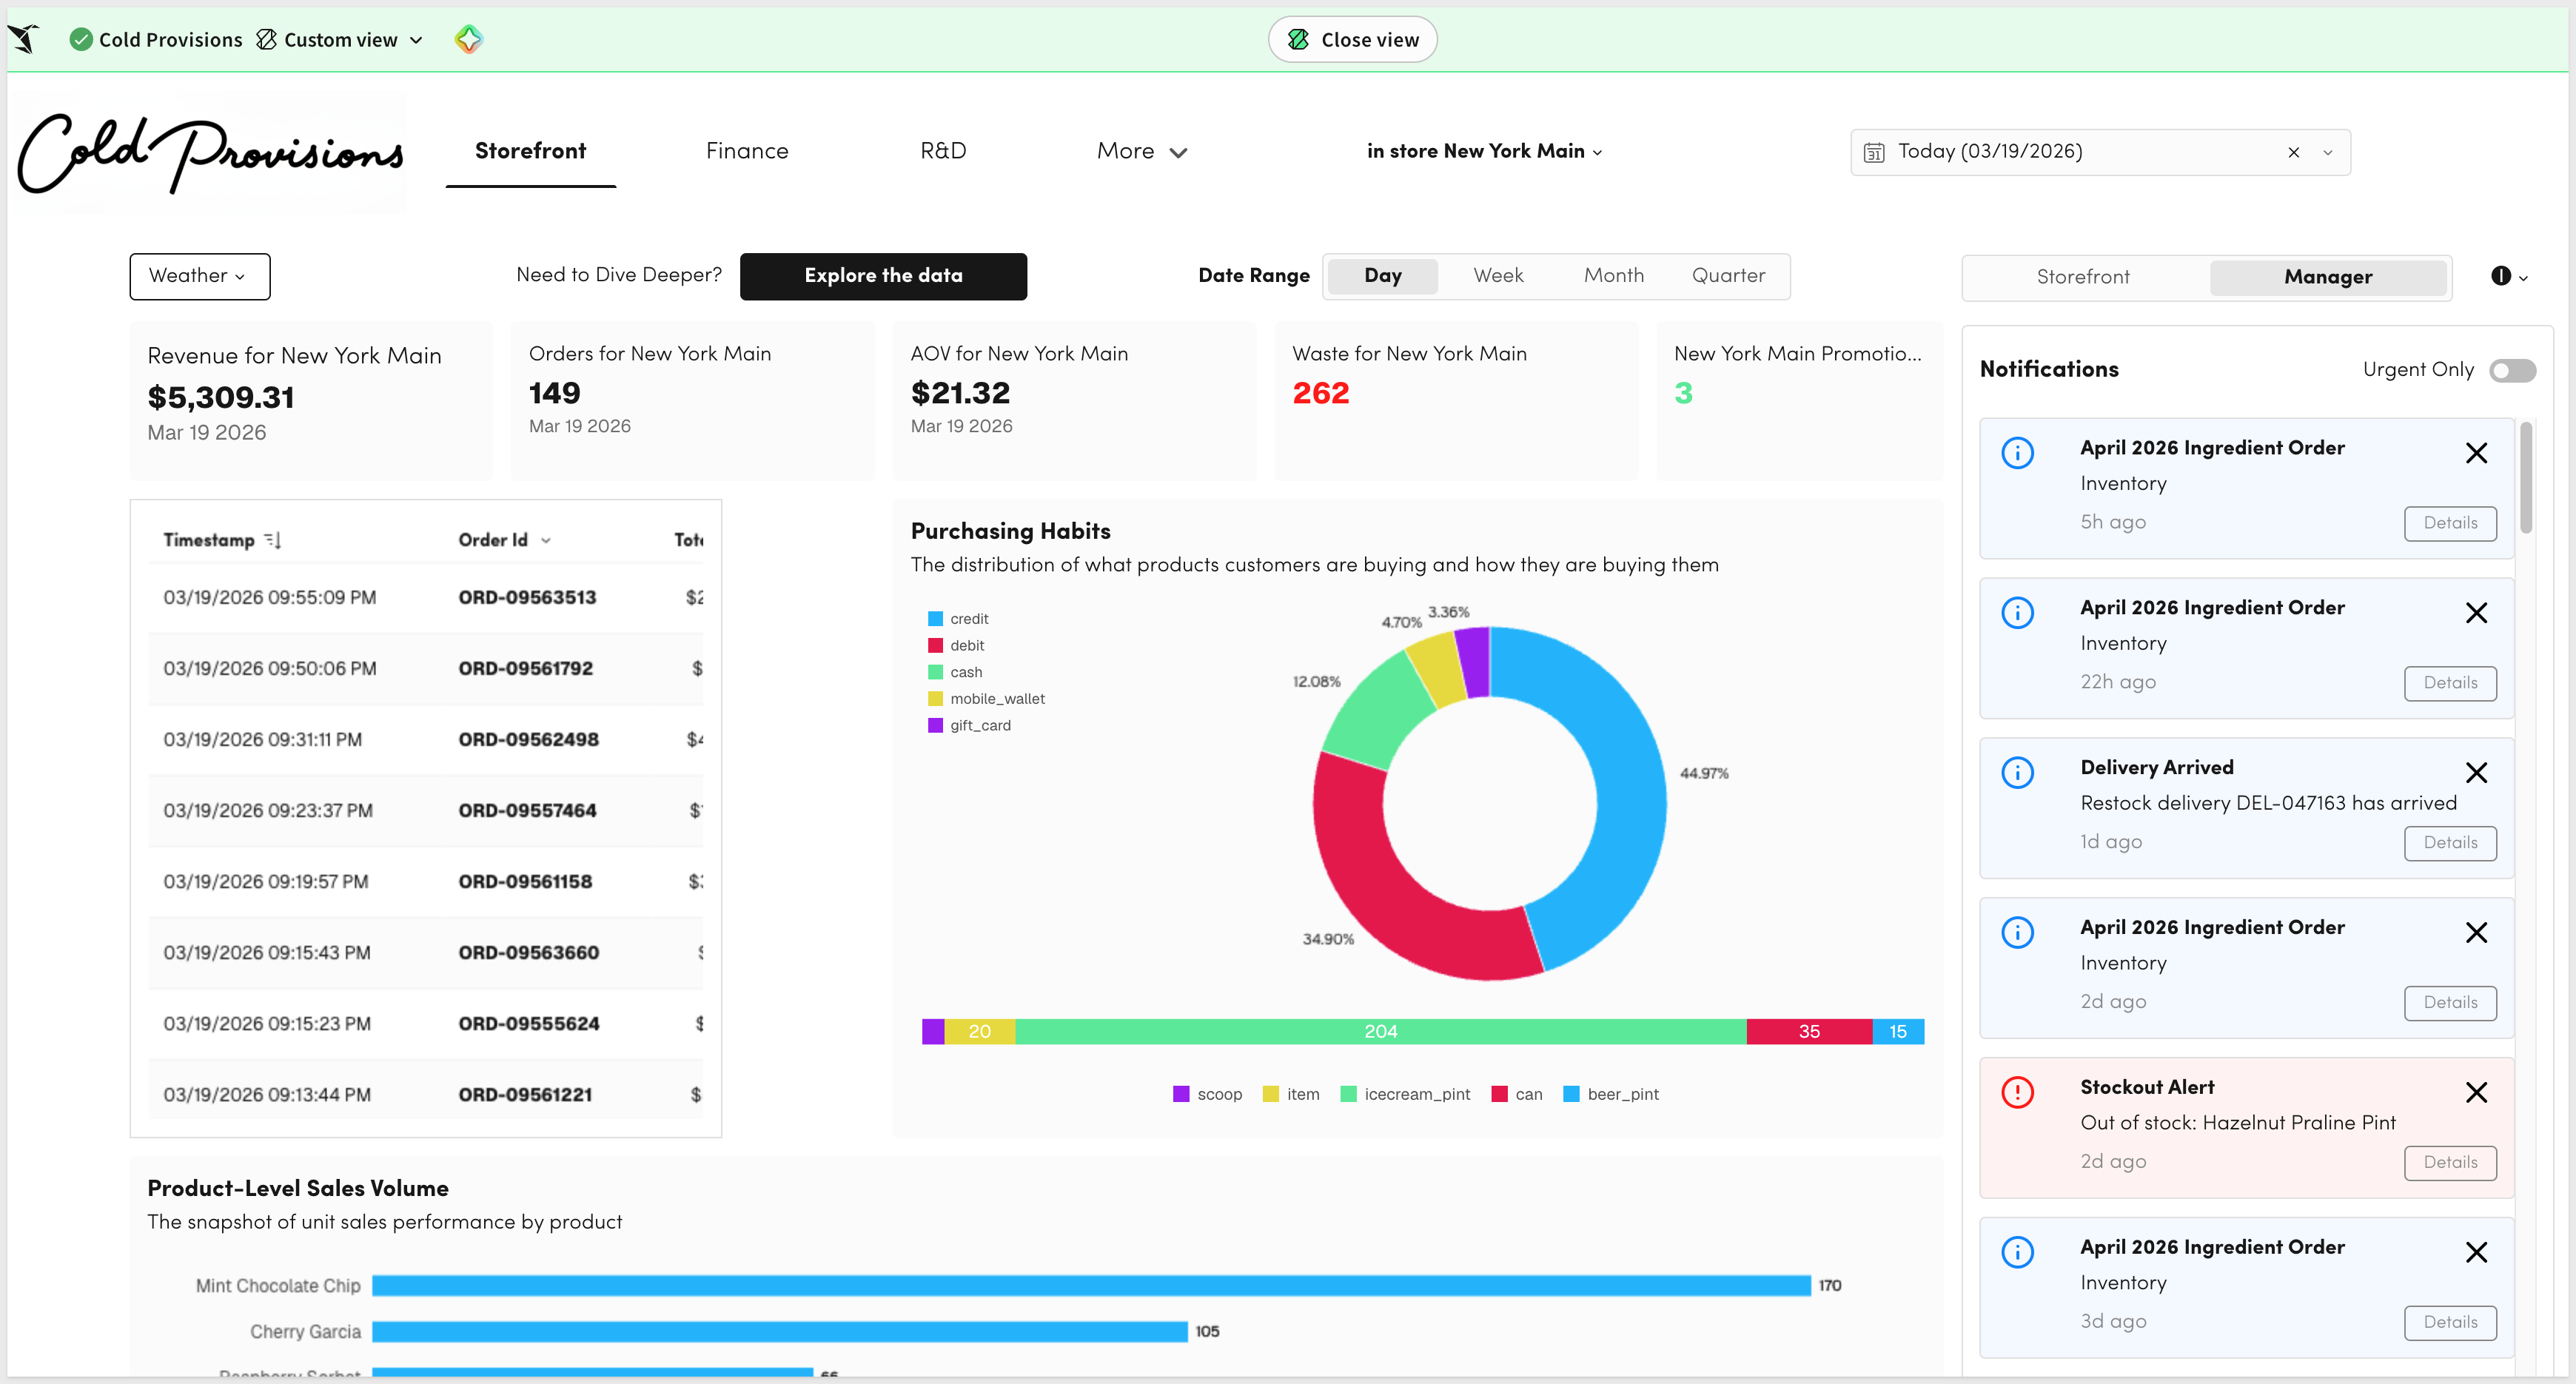This screenshot has height=1384, width=2576.
Task: Click the bird logo icon at top left
Action: tap(24, 39)
